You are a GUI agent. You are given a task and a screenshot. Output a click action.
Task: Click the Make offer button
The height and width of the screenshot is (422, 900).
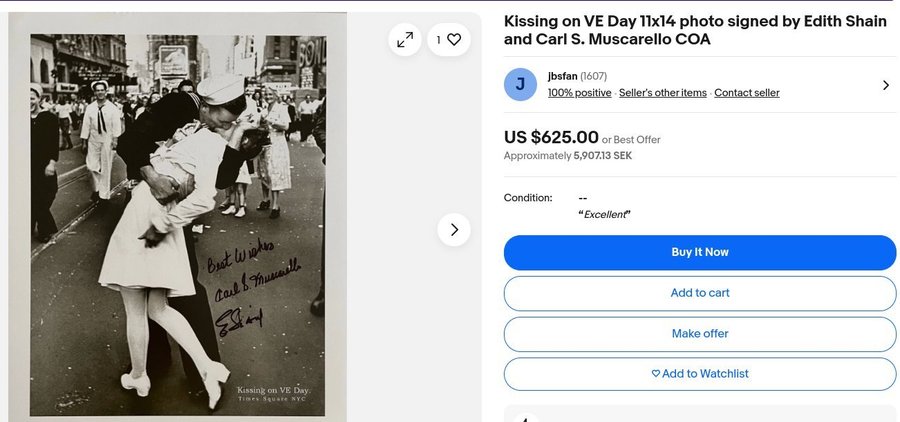699,333
